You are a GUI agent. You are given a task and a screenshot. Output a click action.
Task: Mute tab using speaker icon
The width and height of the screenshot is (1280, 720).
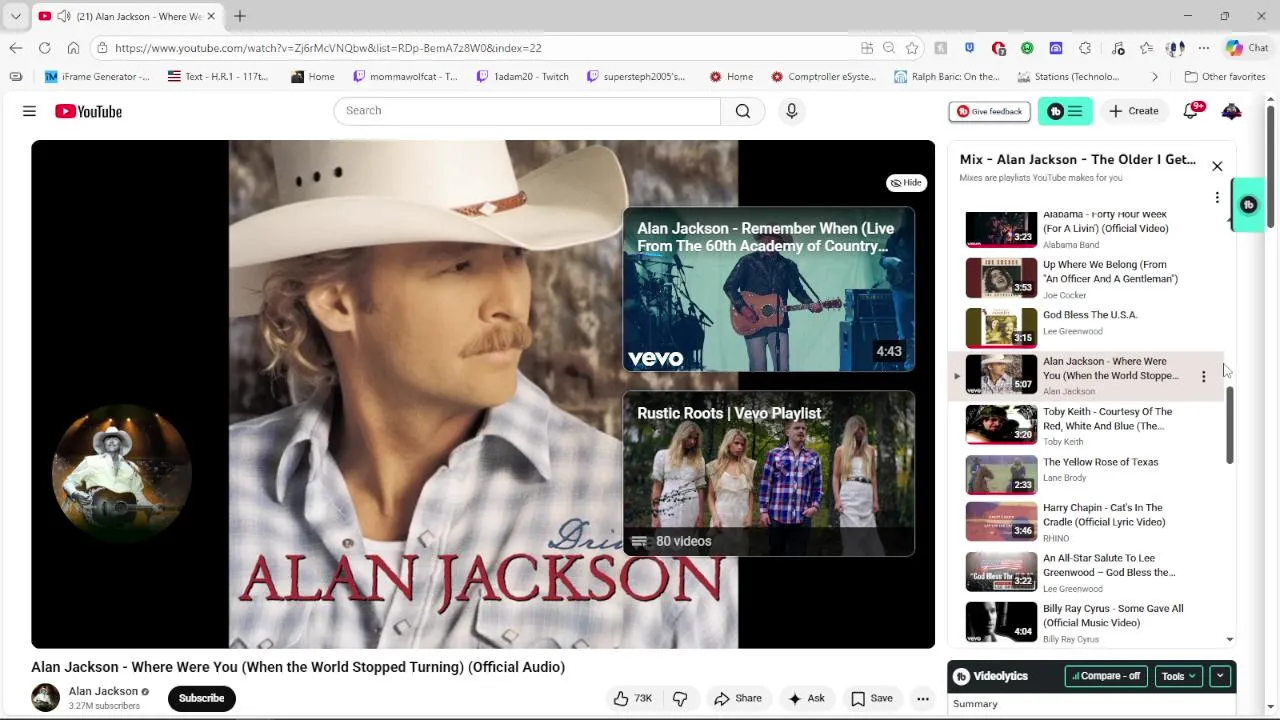(64, 16)
